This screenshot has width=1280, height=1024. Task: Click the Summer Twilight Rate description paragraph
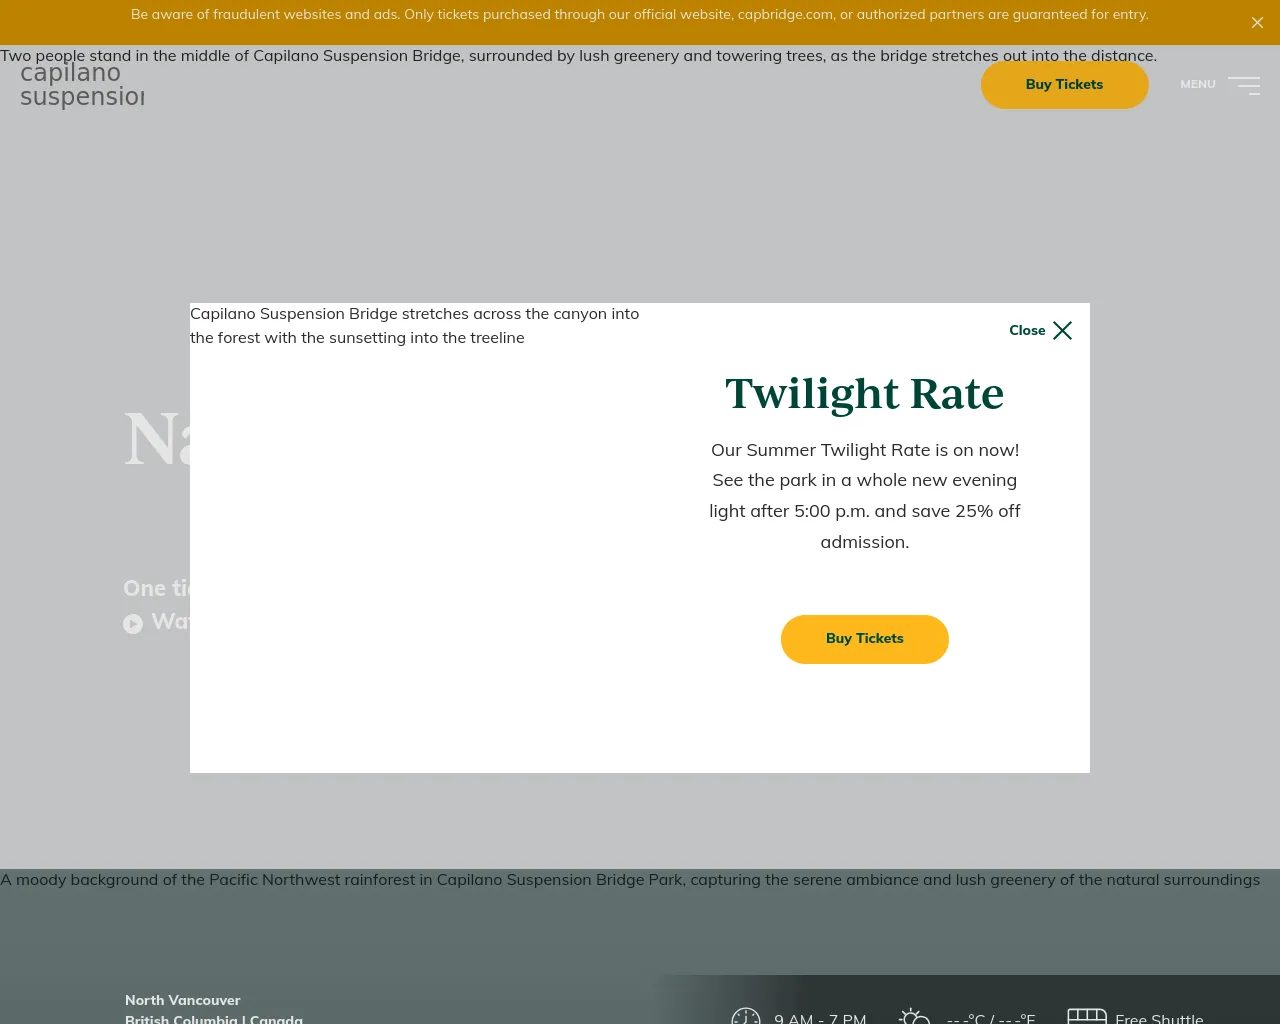[864, 496]
